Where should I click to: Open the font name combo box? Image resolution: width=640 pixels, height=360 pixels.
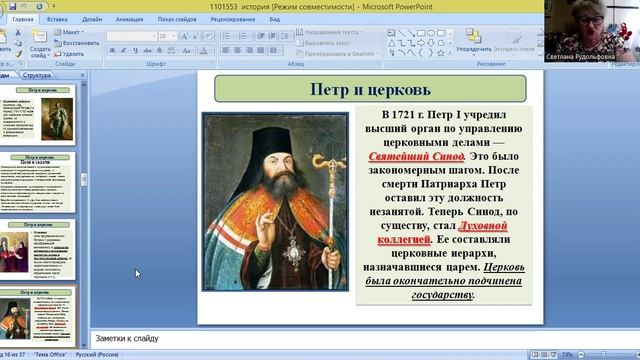(132, 36)
